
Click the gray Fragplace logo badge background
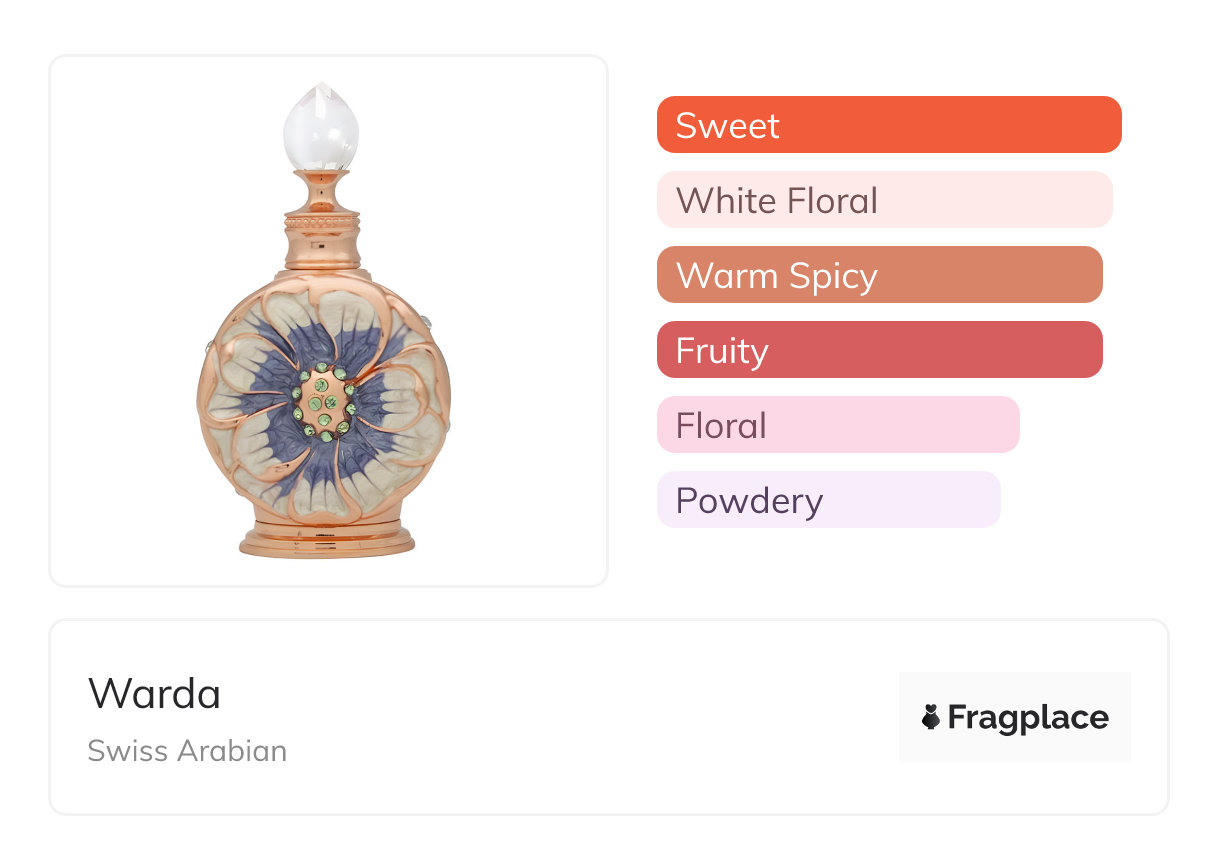(x=1015, y=717)
